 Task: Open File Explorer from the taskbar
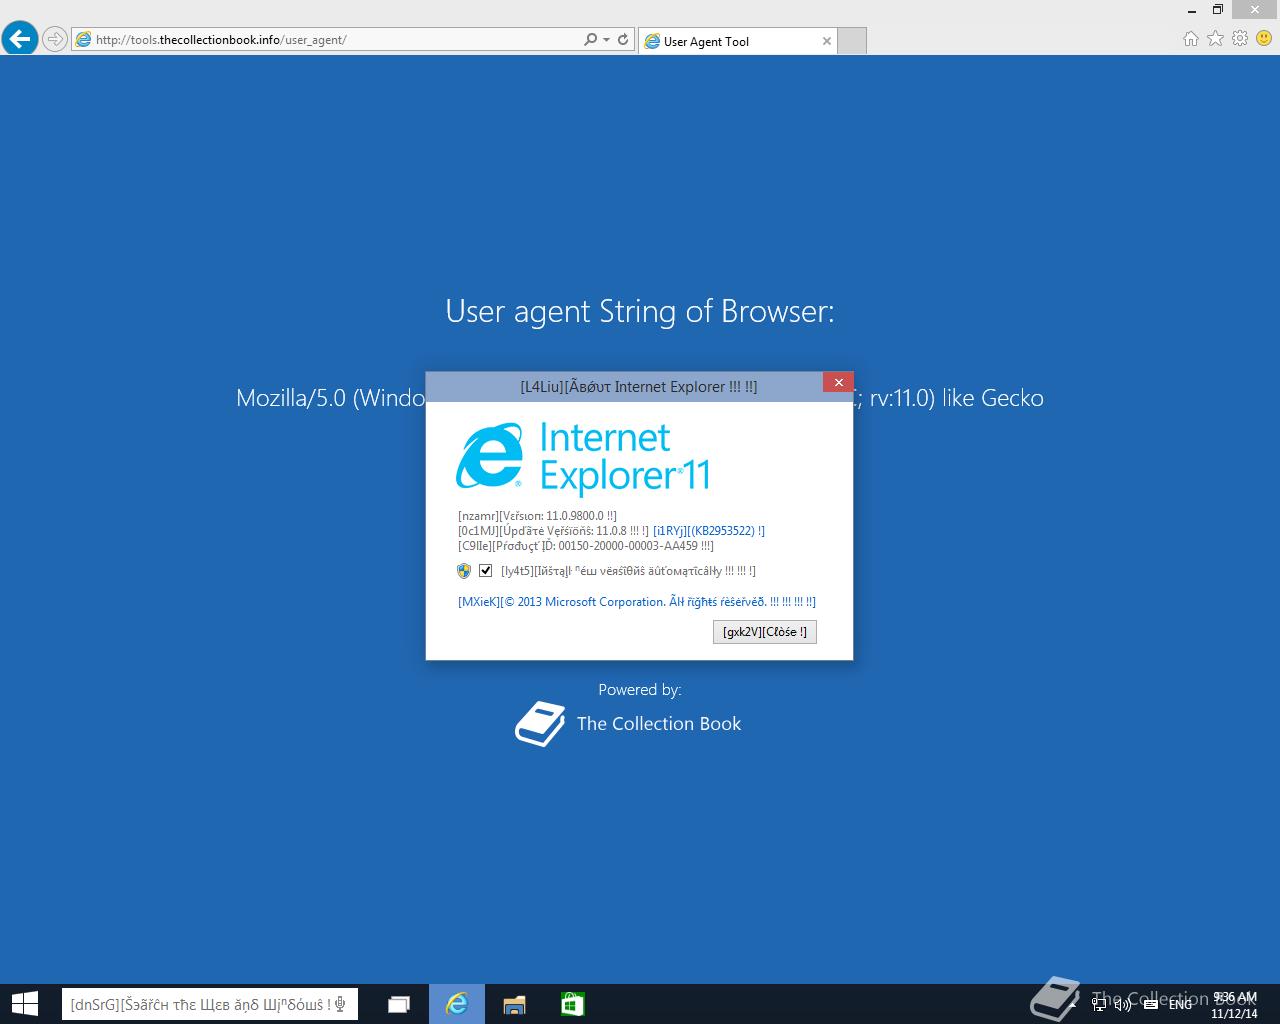point(514,1004)
